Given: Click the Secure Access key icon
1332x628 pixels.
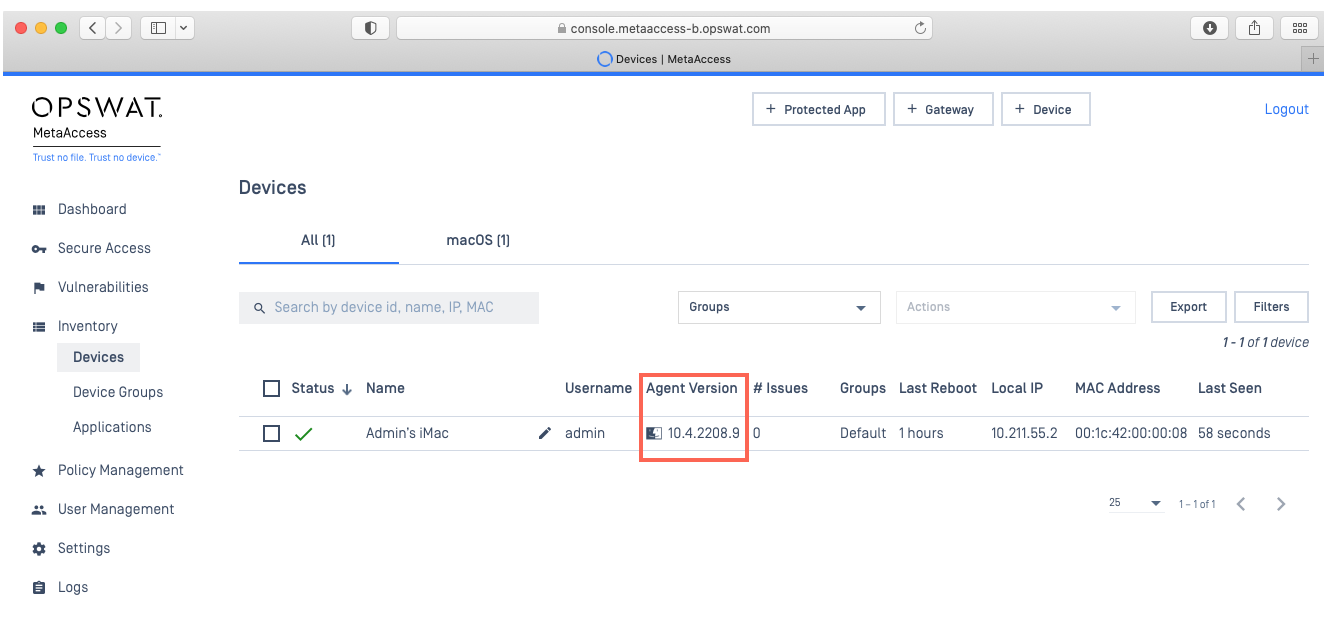Looking at the screenshot, I should [x=39, y=249].
